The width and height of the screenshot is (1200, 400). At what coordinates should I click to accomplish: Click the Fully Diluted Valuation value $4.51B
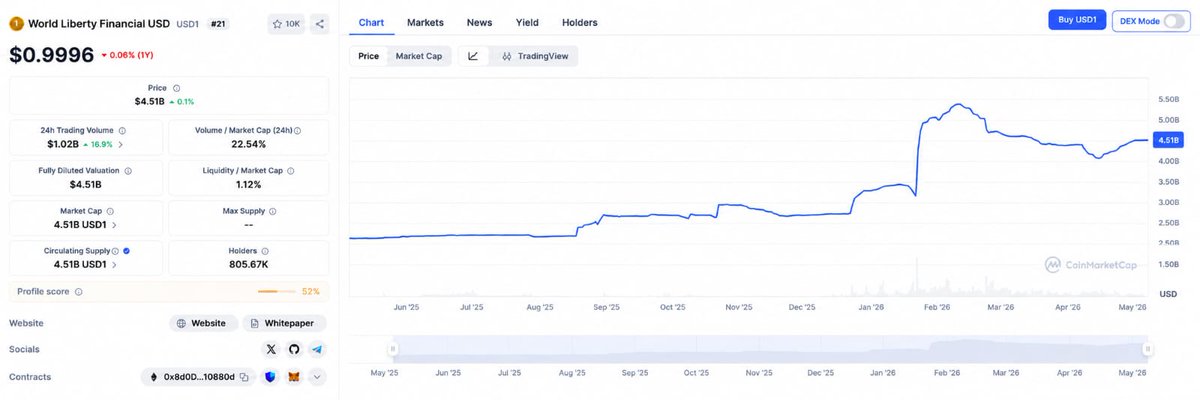pyautogui.click(x=86, y=185)
